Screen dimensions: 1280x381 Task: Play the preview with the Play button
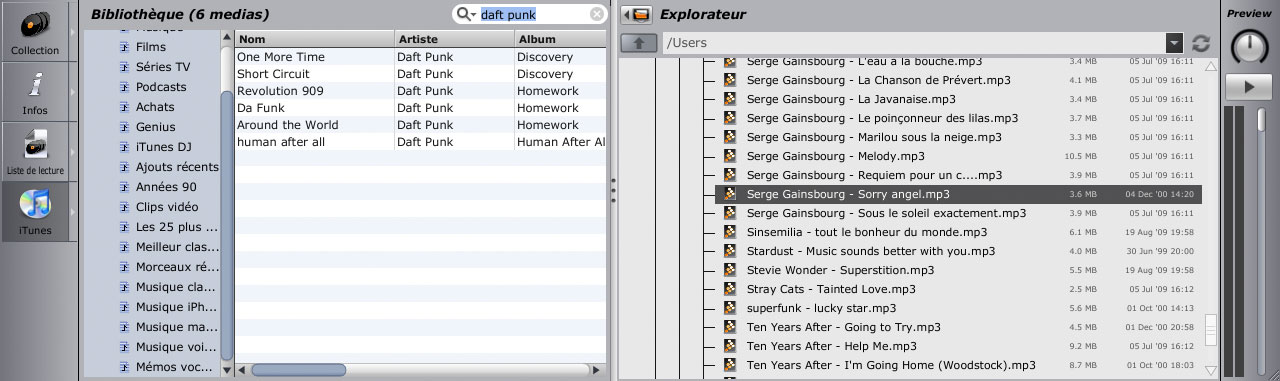[x=1249, y=87]
